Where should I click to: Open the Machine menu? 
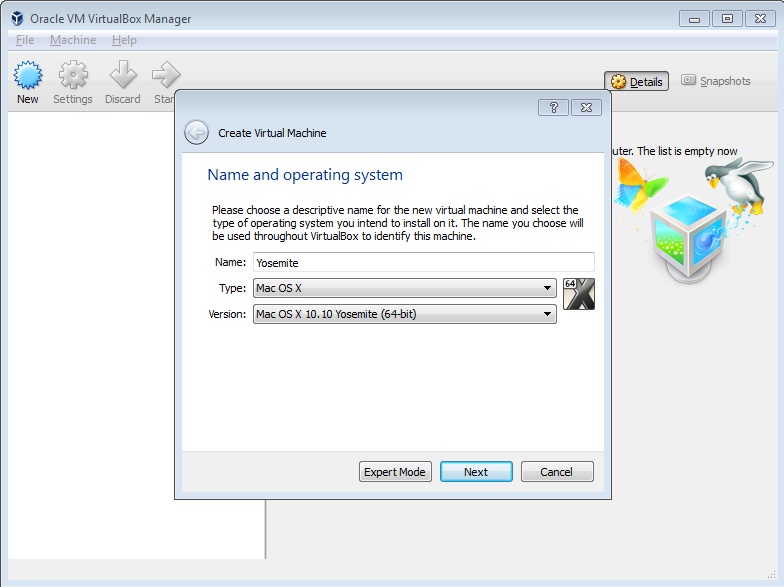73,40
